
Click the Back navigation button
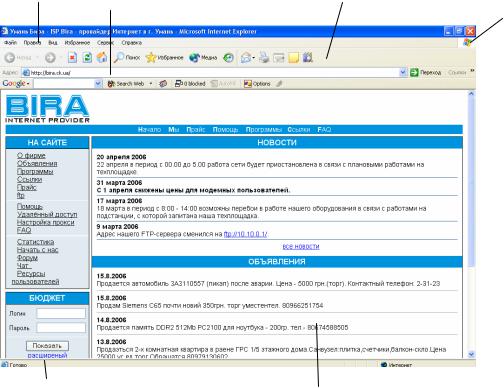(x=18, y=58)
